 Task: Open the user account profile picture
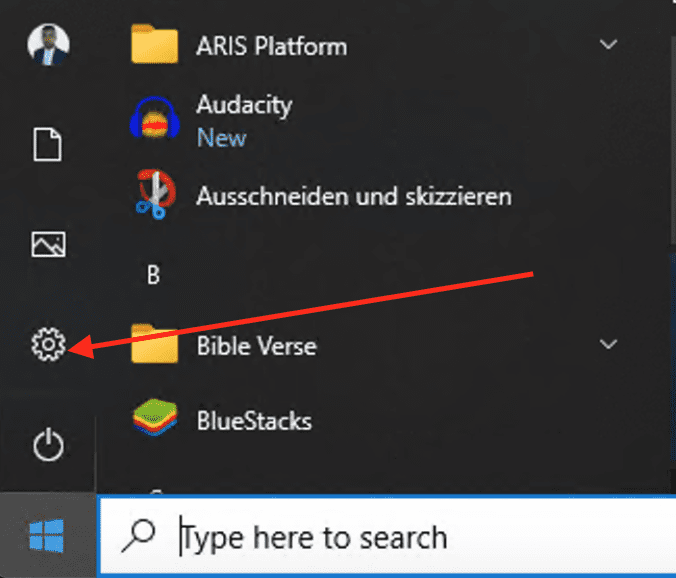pos(48,46)
